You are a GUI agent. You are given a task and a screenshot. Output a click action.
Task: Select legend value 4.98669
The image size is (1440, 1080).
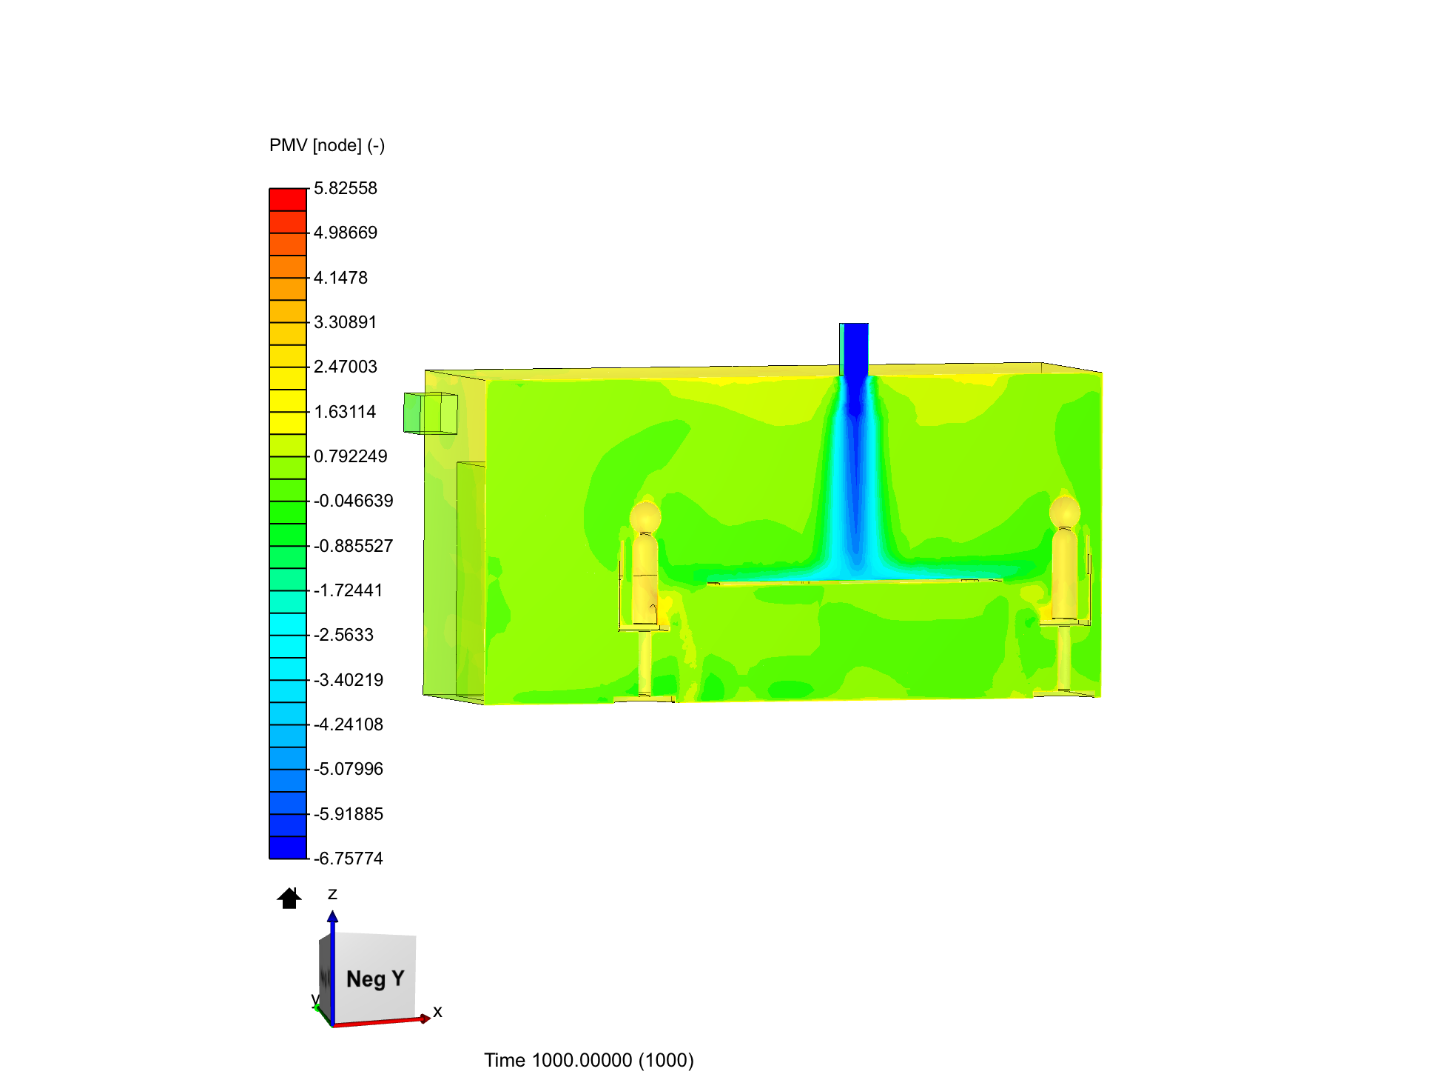345,233
